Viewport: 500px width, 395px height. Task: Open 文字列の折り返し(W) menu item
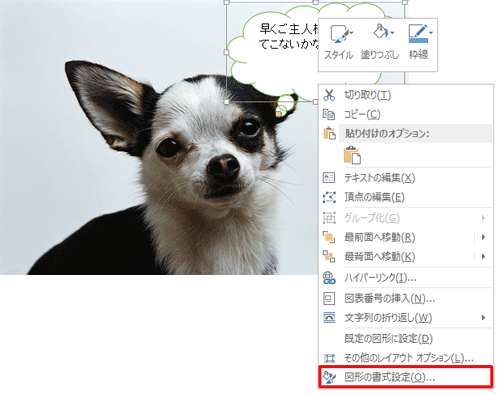coord(406,318)
